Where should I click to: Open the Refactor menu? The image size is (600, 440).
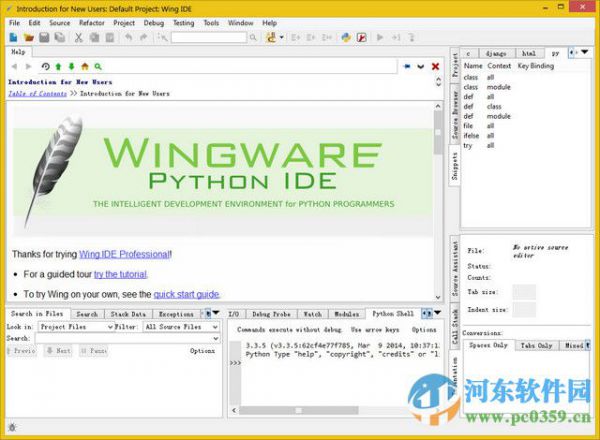click(91, 23)
